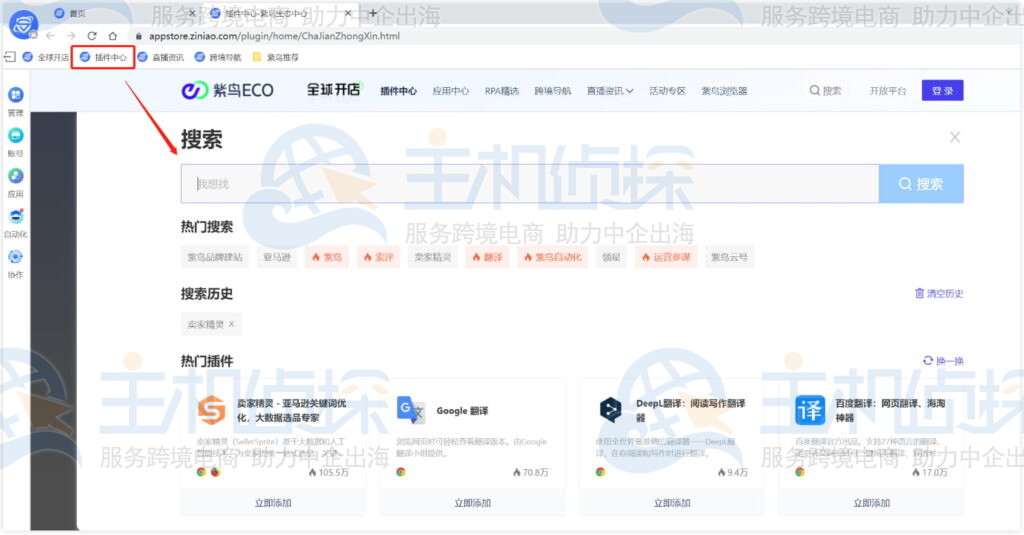Click 清空历史 to clear history
Screen dimensions: 1024x535
pyautogui.click(x=939, y=293)
